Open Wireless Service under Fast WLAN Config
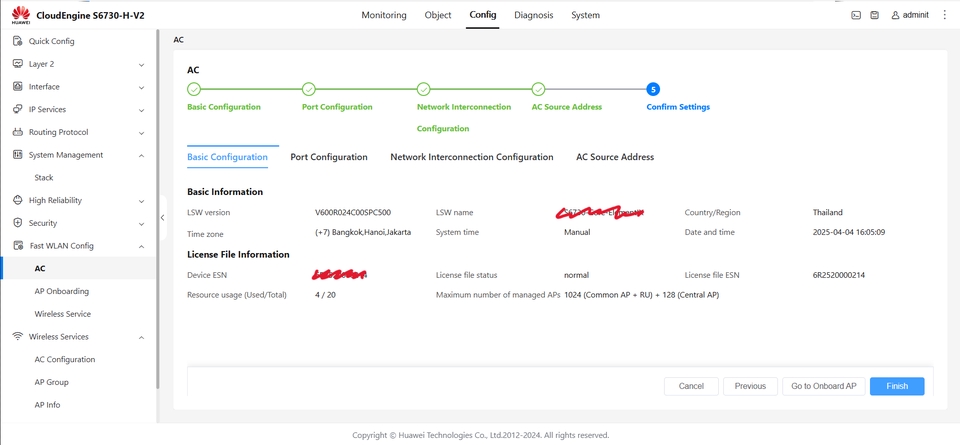The image size is (960, 445). (x=62, y=314)
